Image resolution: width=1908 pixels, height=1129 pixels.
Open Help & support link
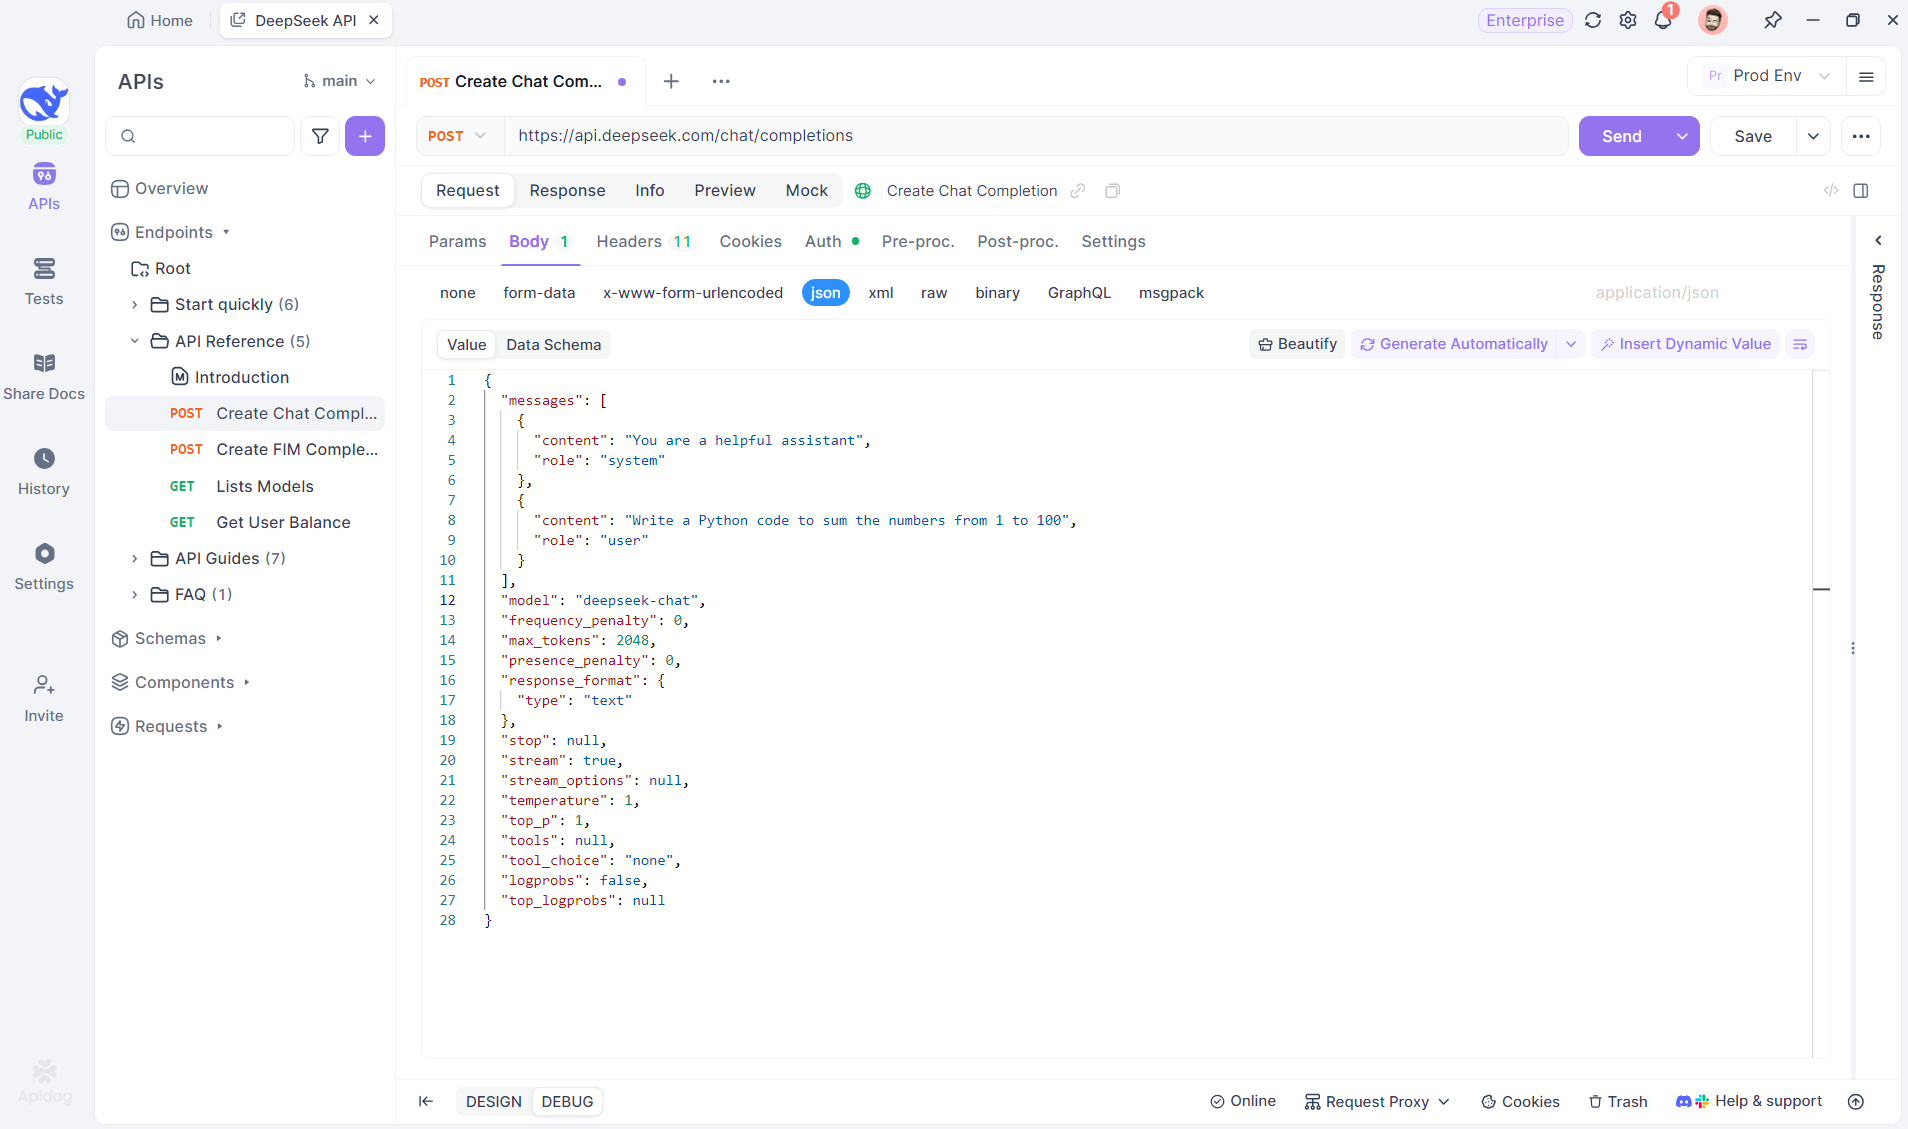pos(1749,1101)
